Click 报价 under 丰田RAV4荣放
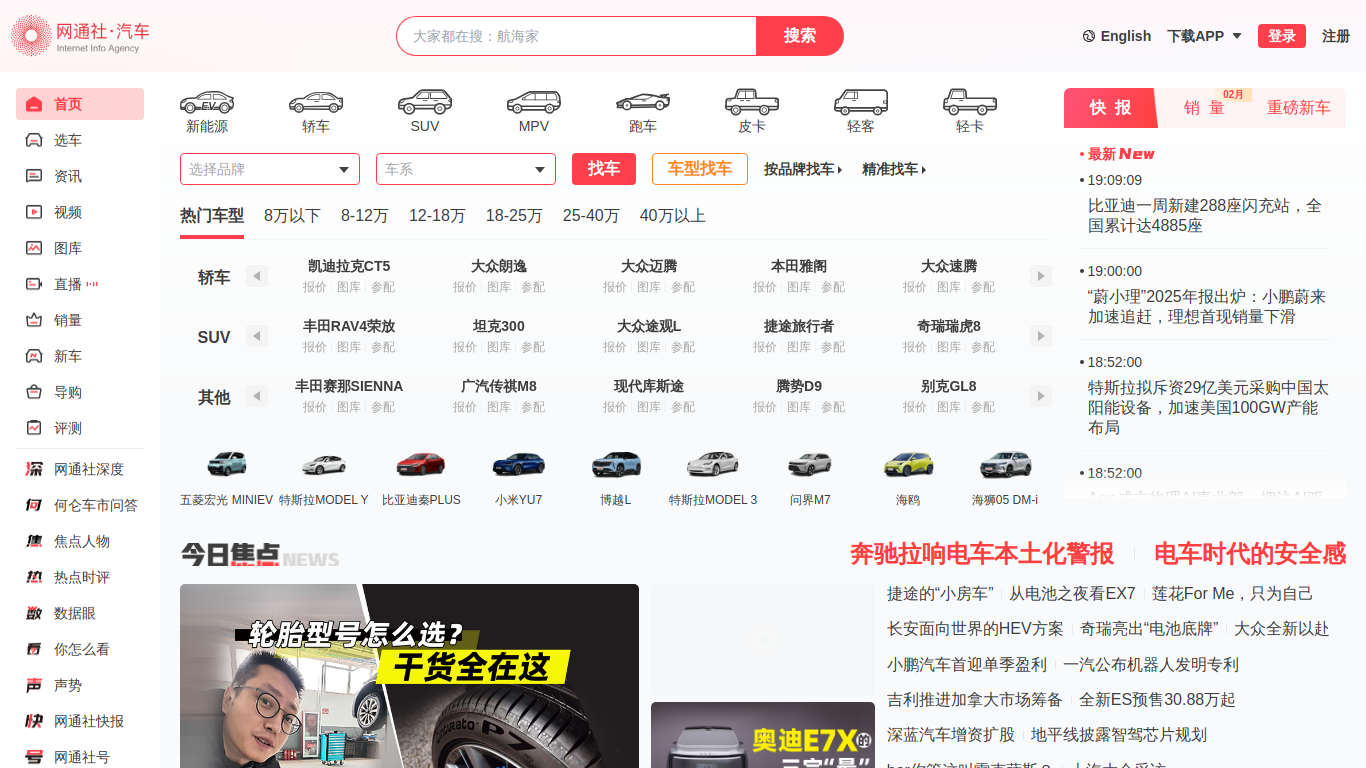 click(x=315, y=347)
